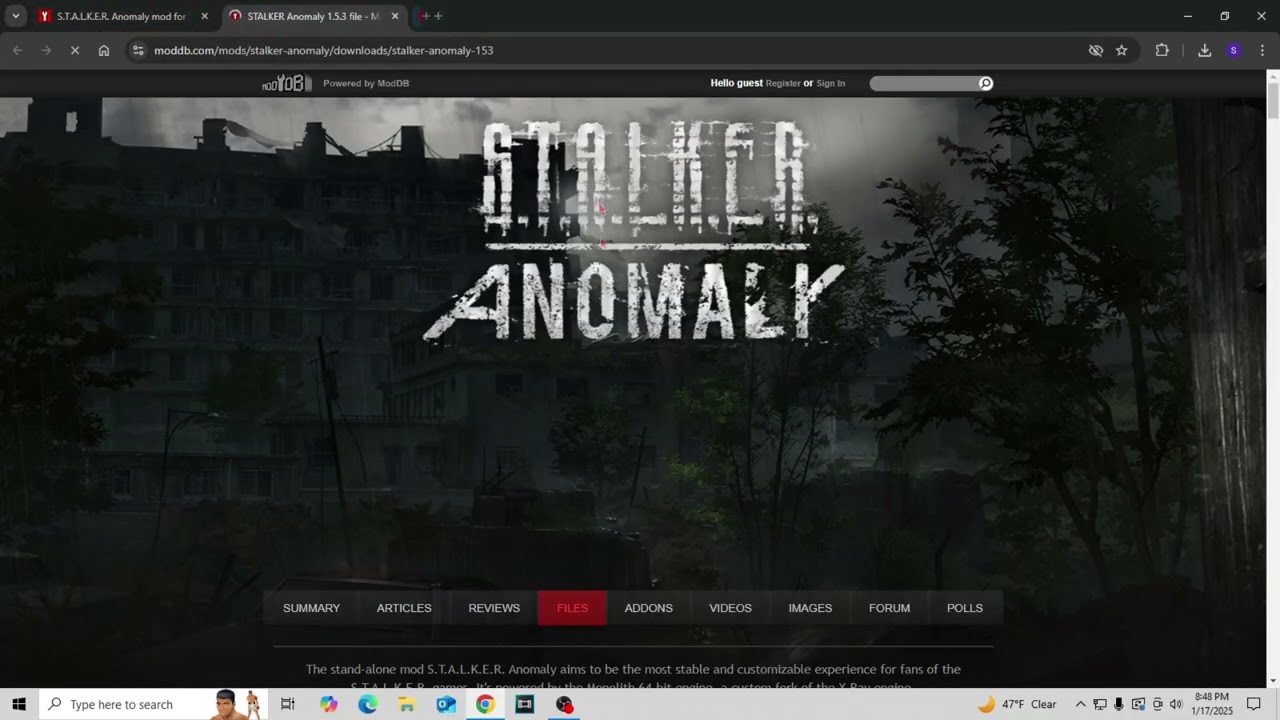Image resolution: width=1280 pixels, height=720 pixels.
Task: Open the Chrome profile avatar
Action: (x=1234, y=50)
